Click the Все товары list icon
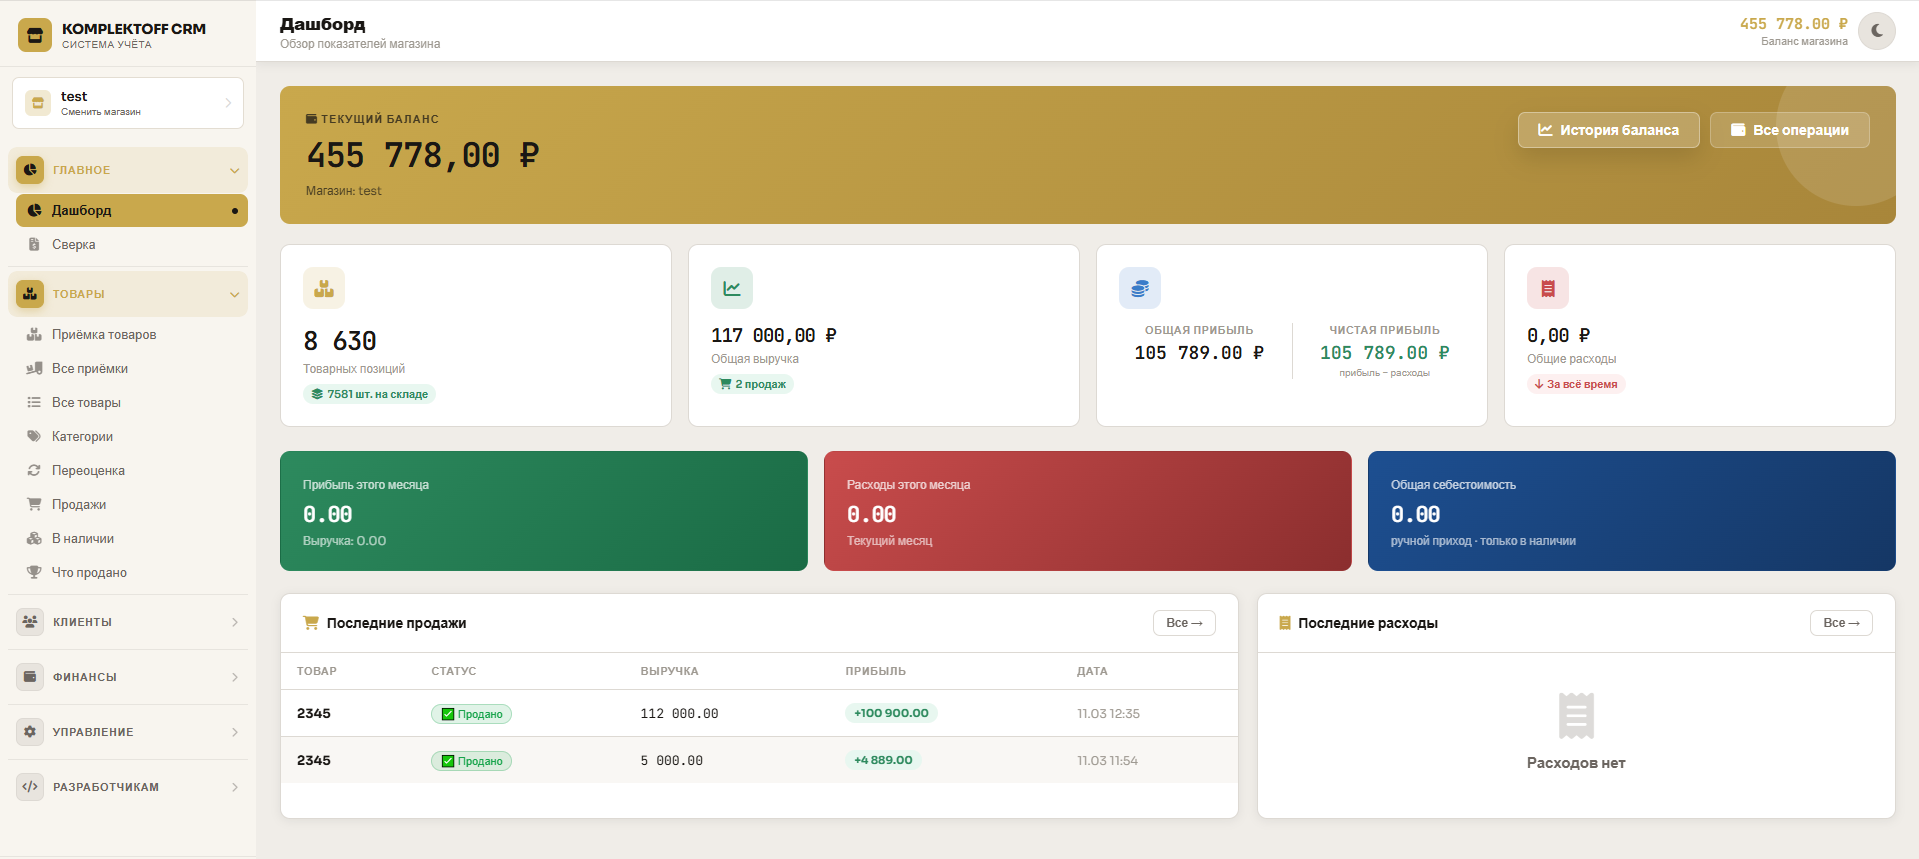Viewport: 1919px width, 859px height. click(34, 403)
